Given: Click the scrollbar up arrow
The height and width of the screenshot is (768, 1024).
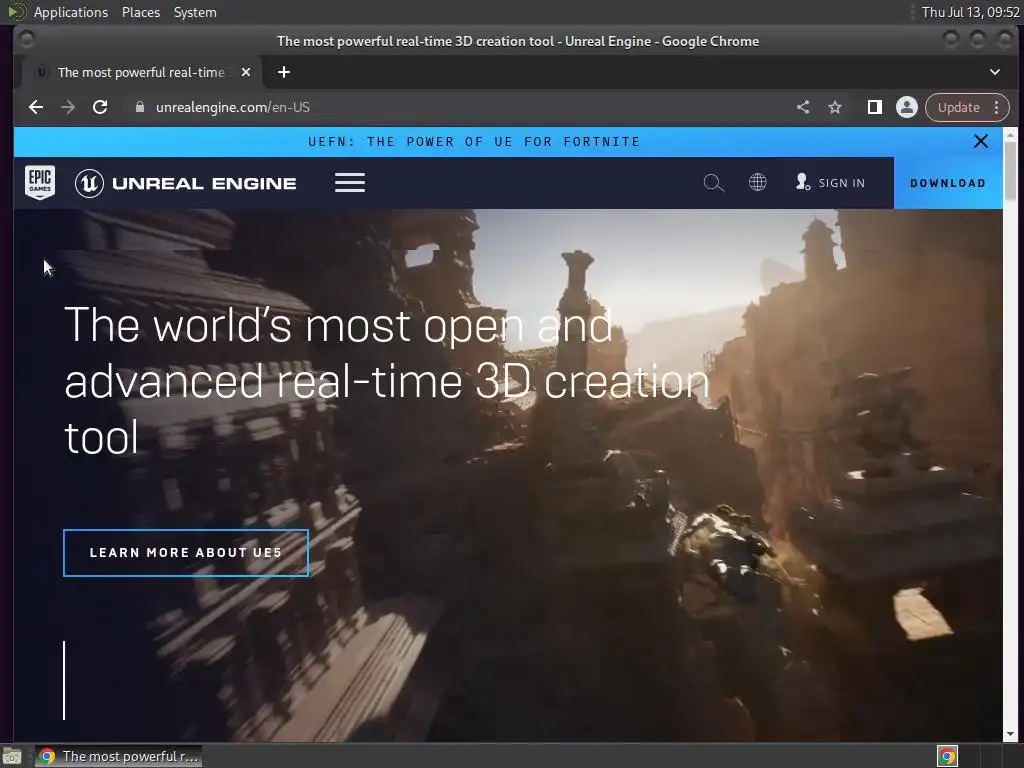Looking at the screenshot, I should [1010, 135].
